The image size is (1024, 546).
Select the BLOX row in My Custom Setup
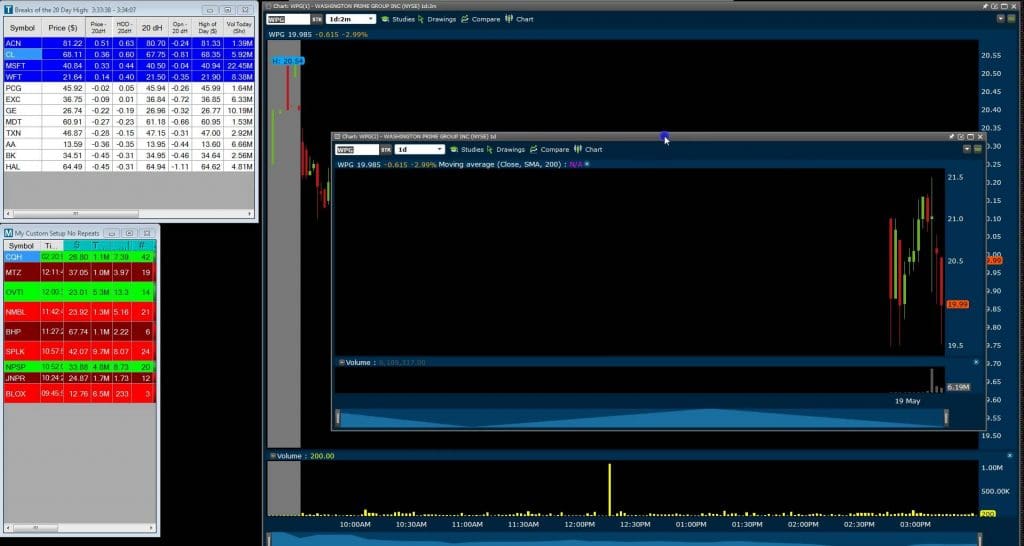(x=80, y=394)
